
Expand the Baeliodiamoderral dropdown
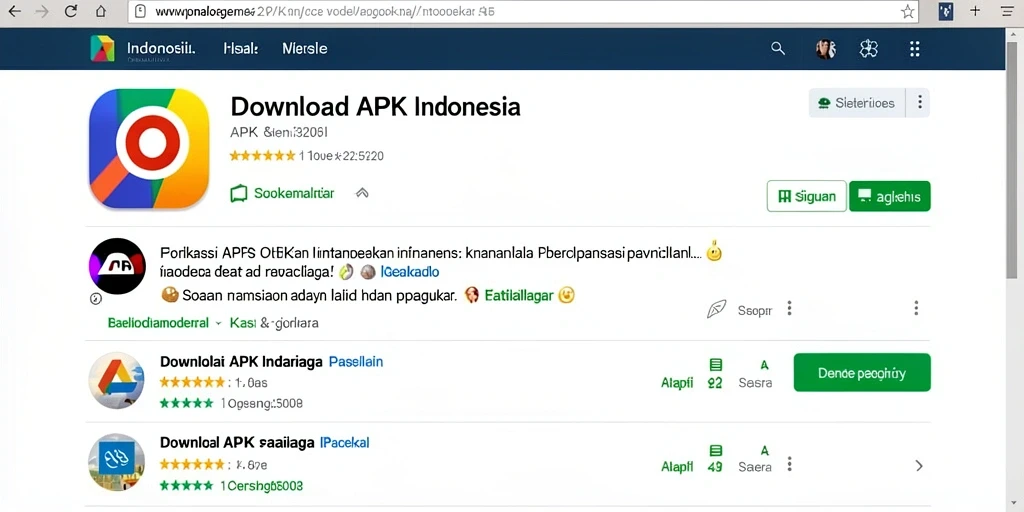(164, 323)
